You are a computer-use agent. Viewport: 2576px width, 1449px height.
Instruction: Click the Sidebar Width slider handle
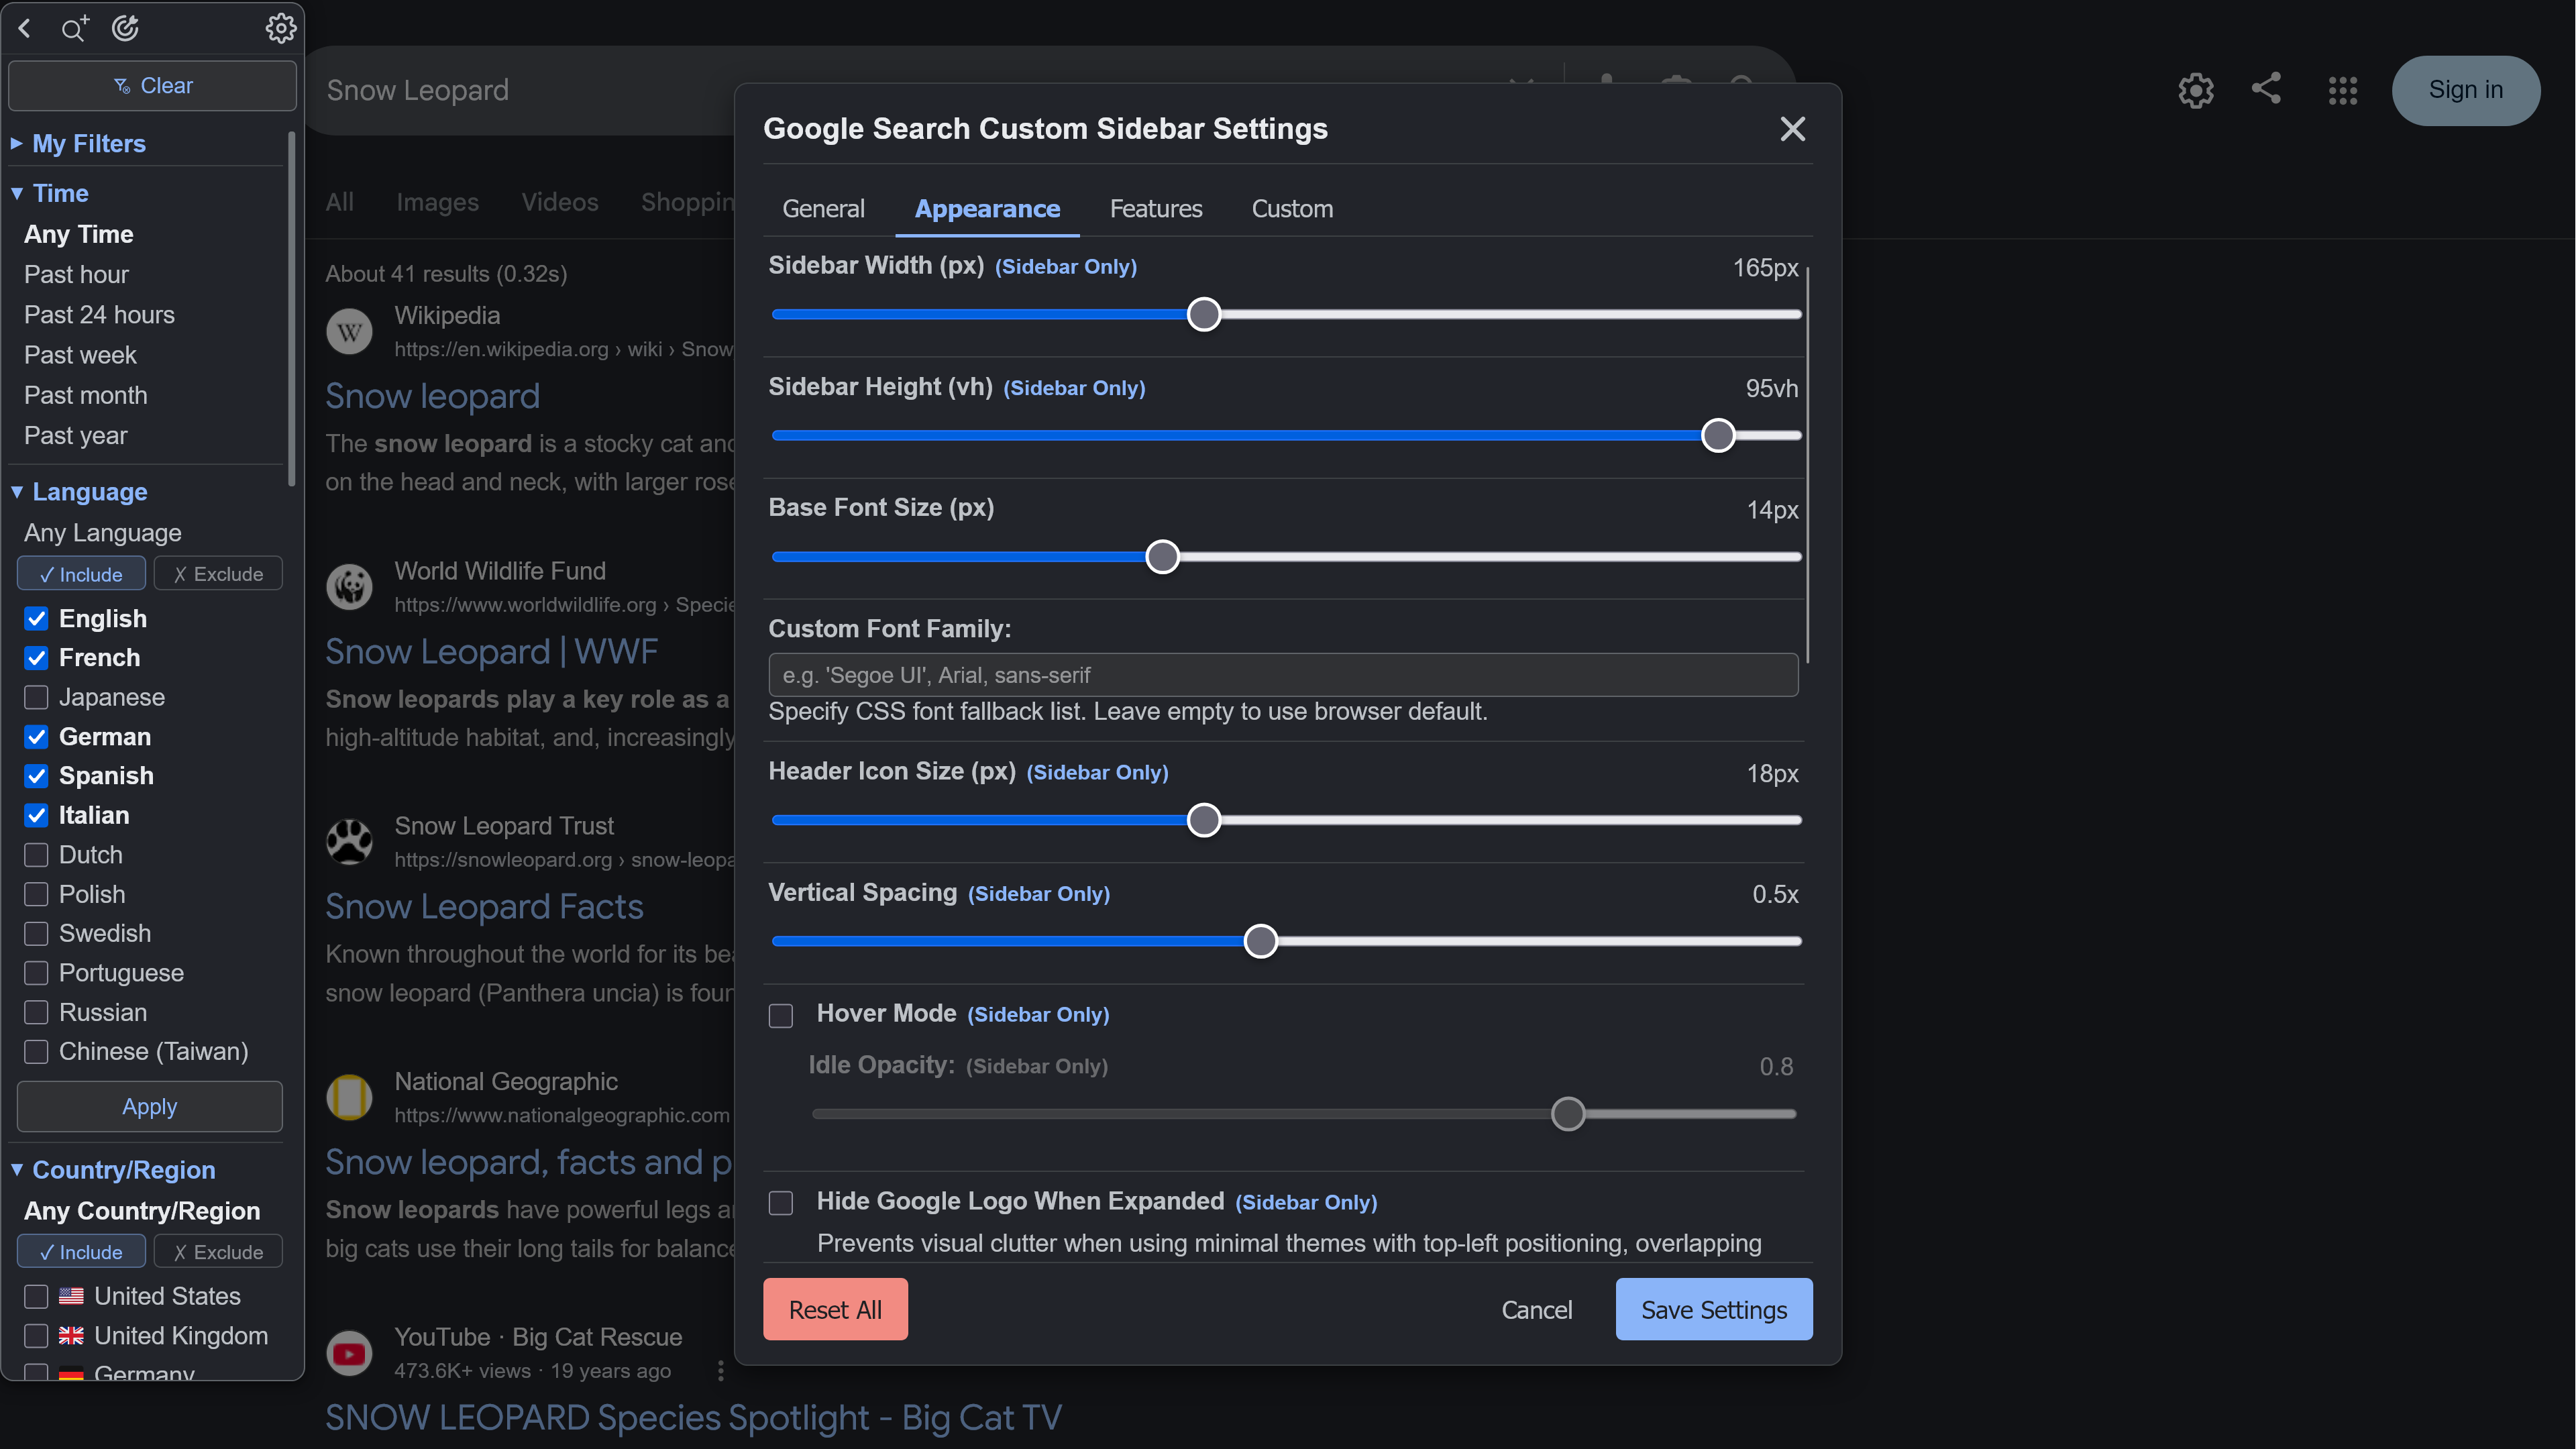click(1204, 315)
